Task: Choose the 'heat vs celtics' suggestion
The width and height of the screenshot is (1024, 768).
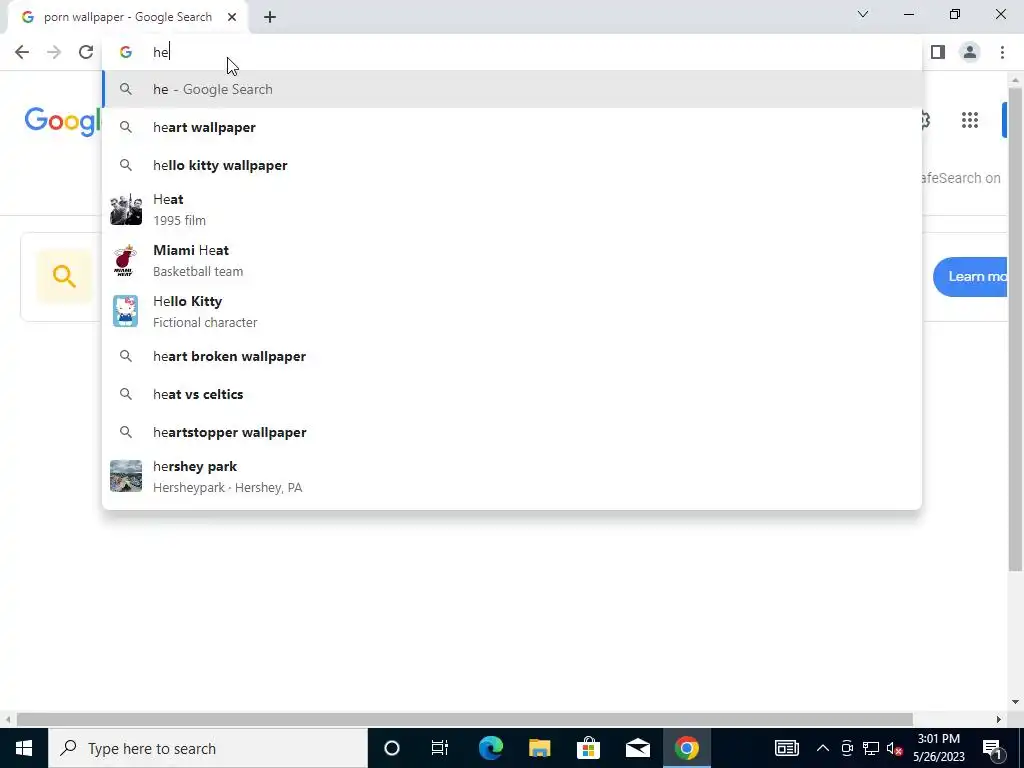Action: click(x=512, y=394)
